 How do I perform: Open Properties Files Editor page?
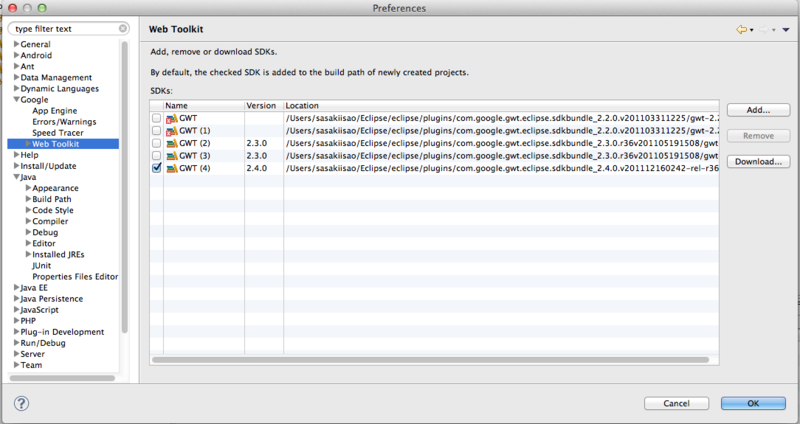pos(75,277)
